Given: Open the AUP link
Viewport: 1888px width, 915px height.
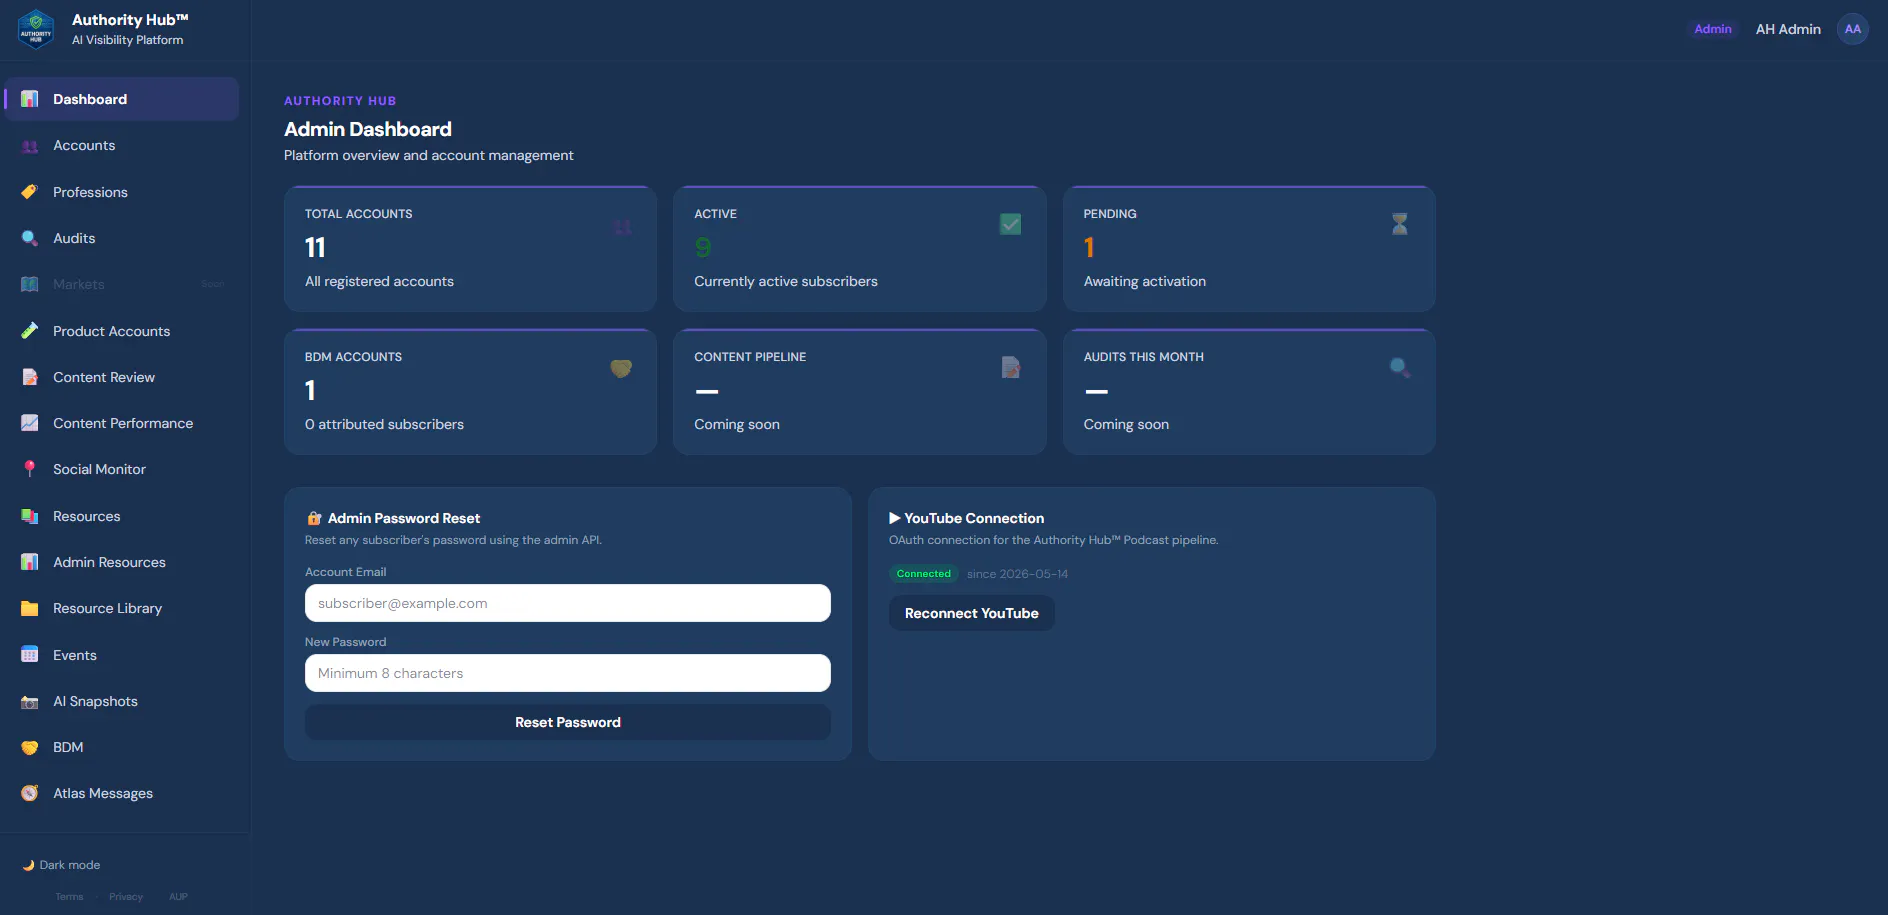Looking at the screenshot, I should pyautogui.click(x=178, y=897).
